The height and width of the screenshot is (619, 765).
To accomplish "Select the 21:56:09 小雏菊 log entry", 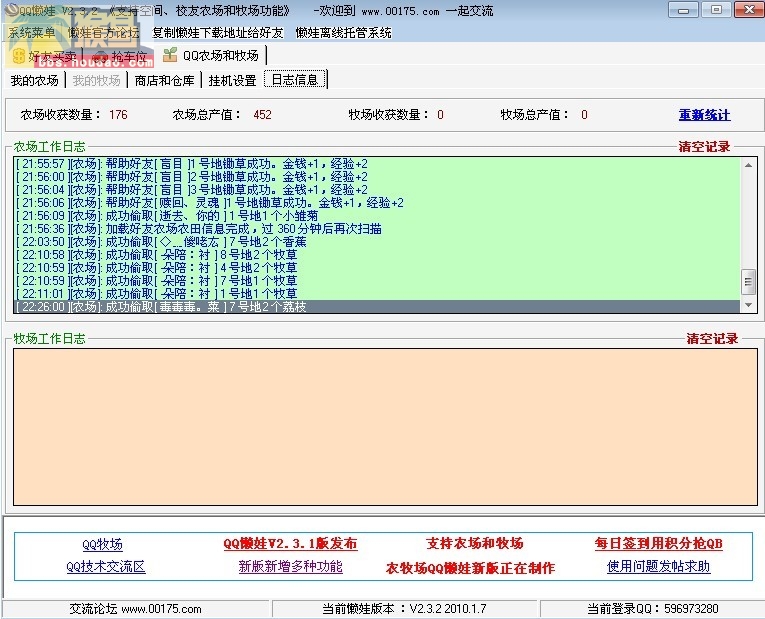I will click(x=377, y=216).
